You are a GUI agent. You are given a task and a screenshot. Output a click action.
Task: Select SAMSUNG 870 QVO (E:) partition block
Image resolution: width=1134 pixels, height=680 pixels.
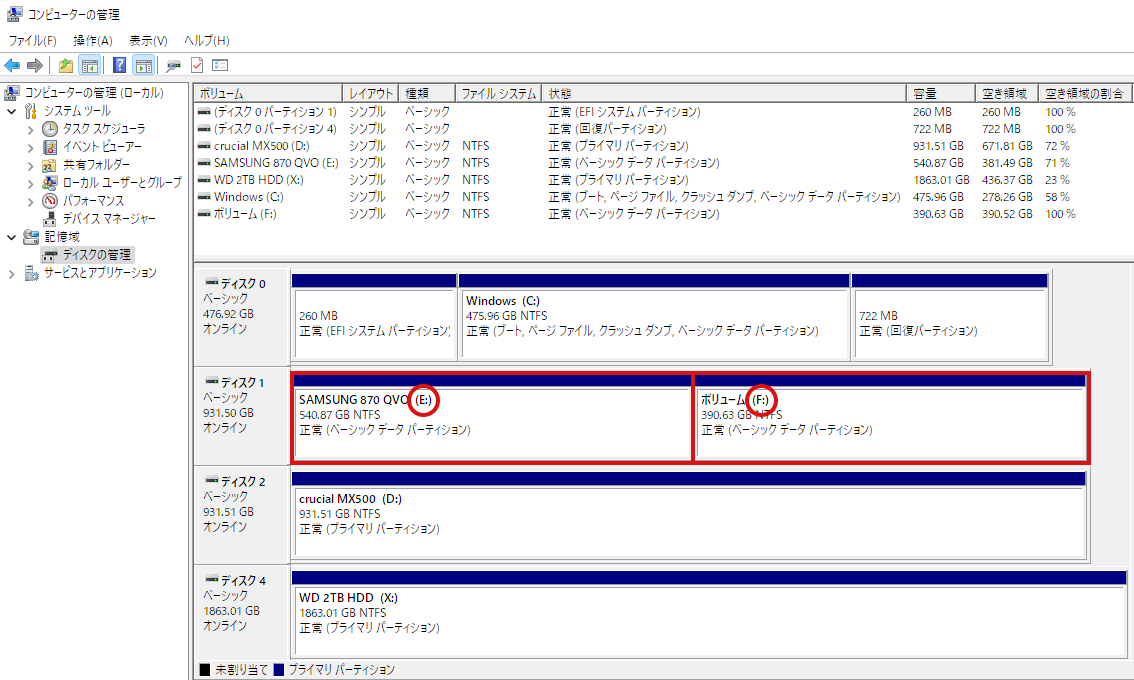pyautogui.click(x=493, y=417)
